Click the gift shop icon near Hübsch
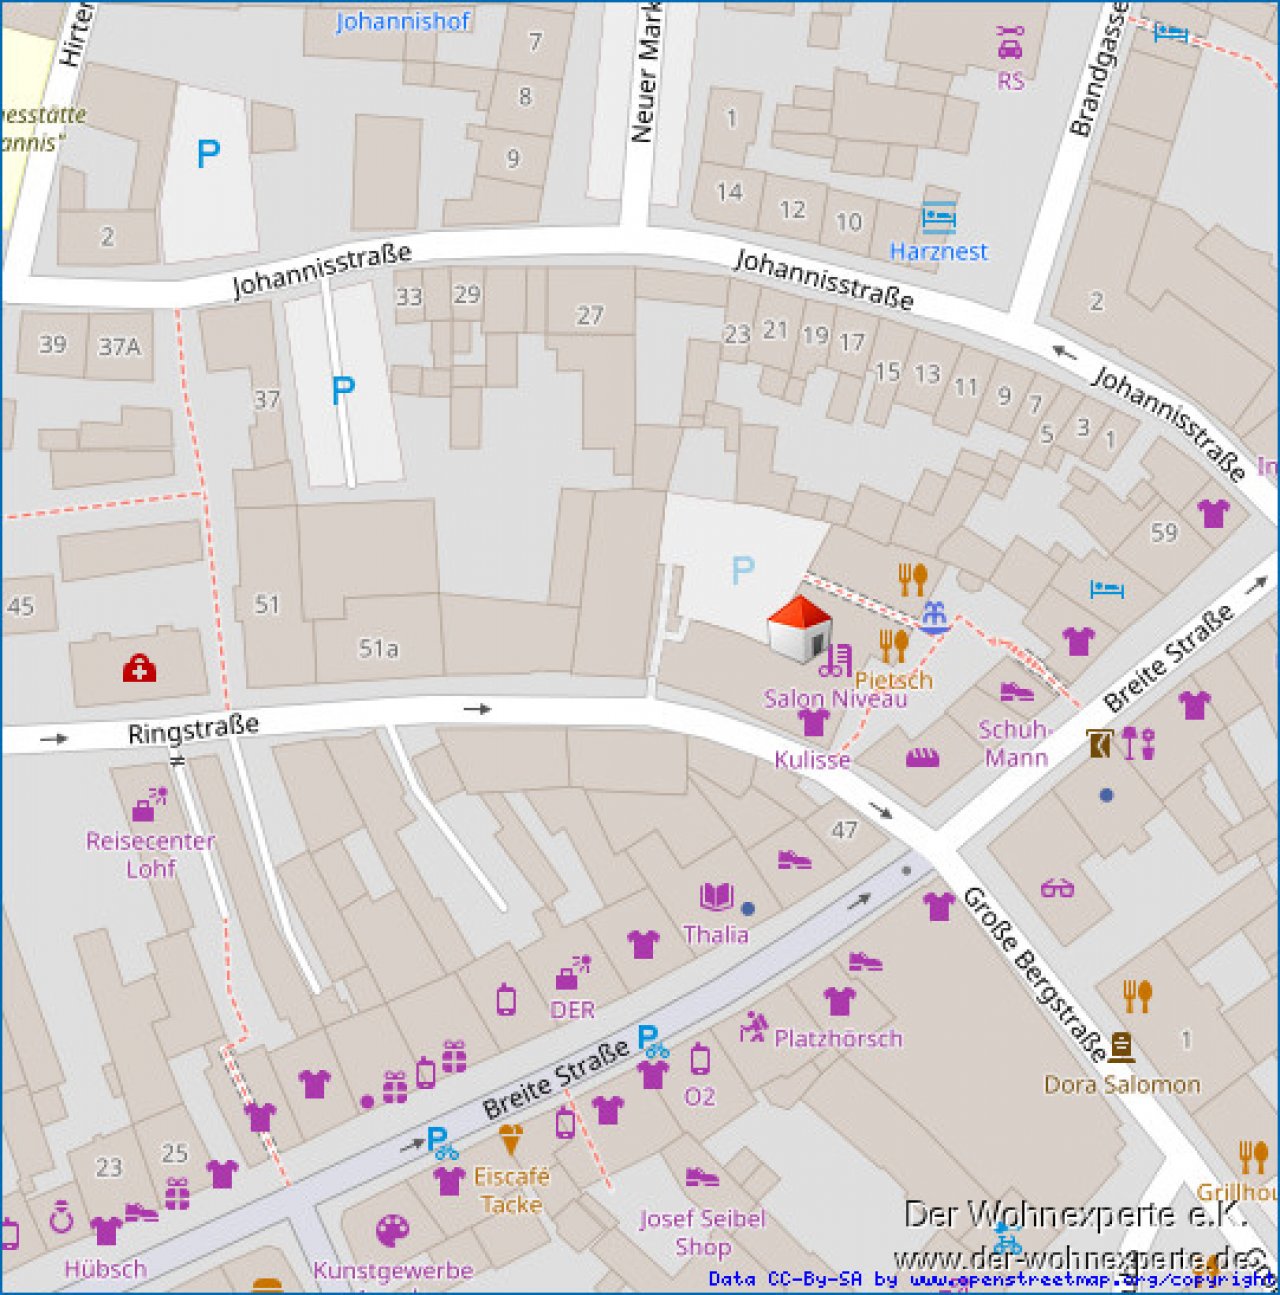Screen dimensions: 1280x1295 coord(180,1194)
